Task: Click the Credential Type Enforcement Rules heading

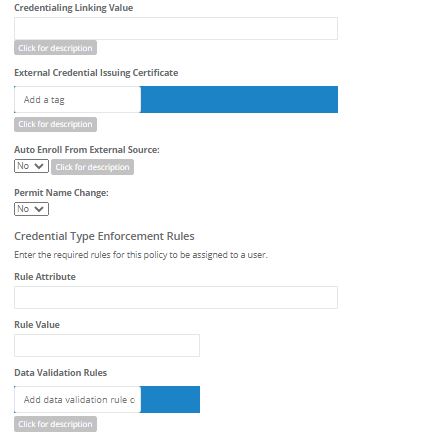Action: (x=104, y=236)
